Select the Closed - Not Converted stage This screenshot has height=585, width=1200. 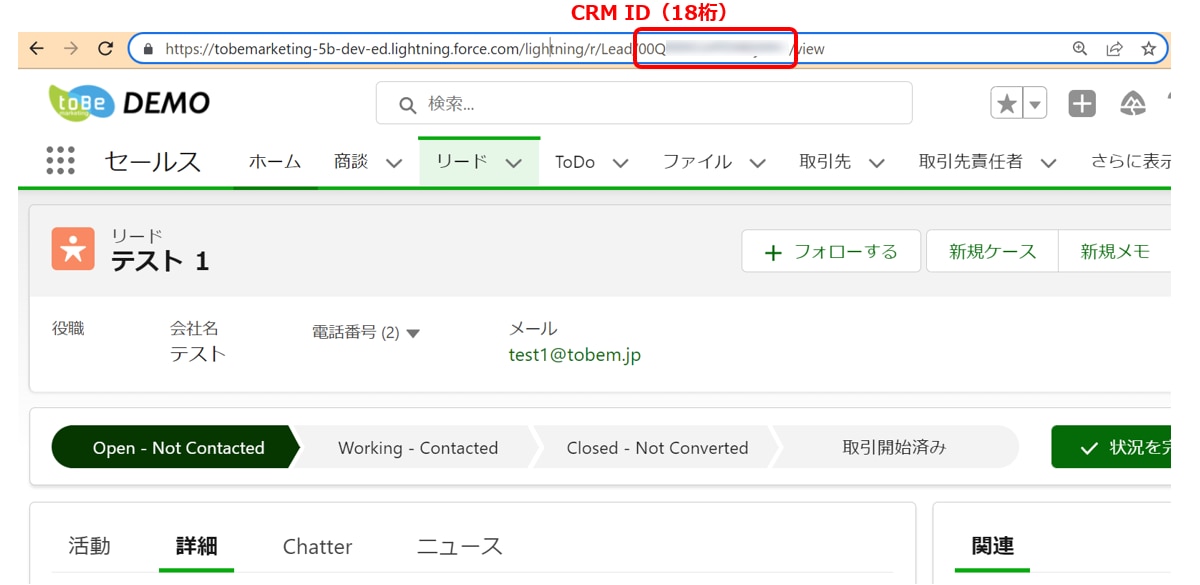pos(657,447)
